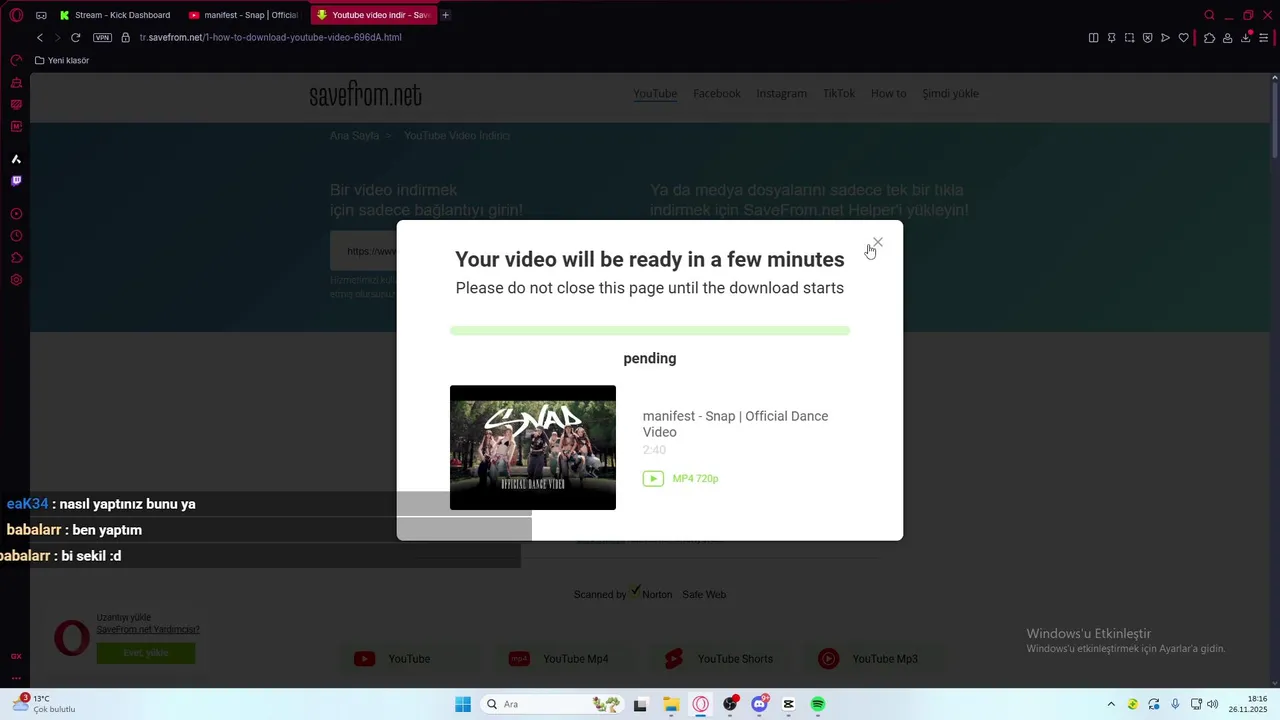This screenshot has height=720, width=1280.
Task: Open the YouTube nav menu item
Action: [655, 93]
